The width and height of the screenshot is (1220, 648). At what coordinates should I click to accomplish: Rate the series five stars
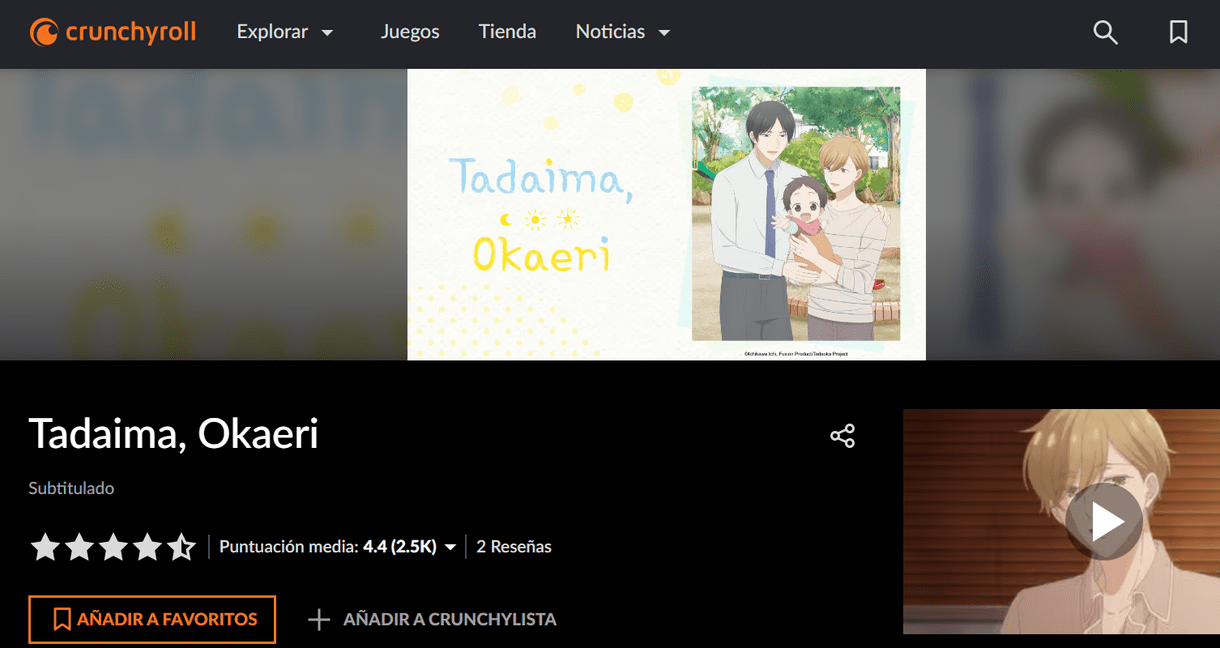(181, 547)
